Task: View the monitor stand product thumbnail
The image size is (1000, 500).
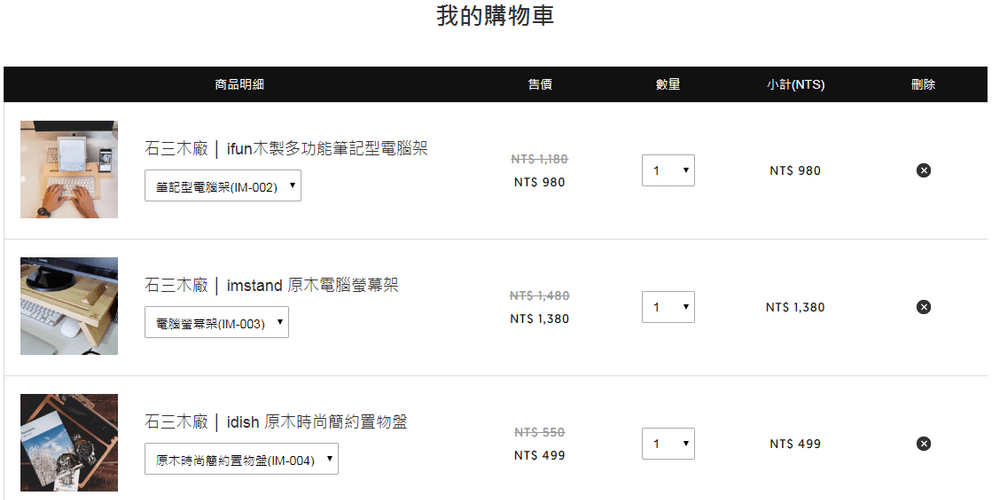Action: click(x=69, y=305)
